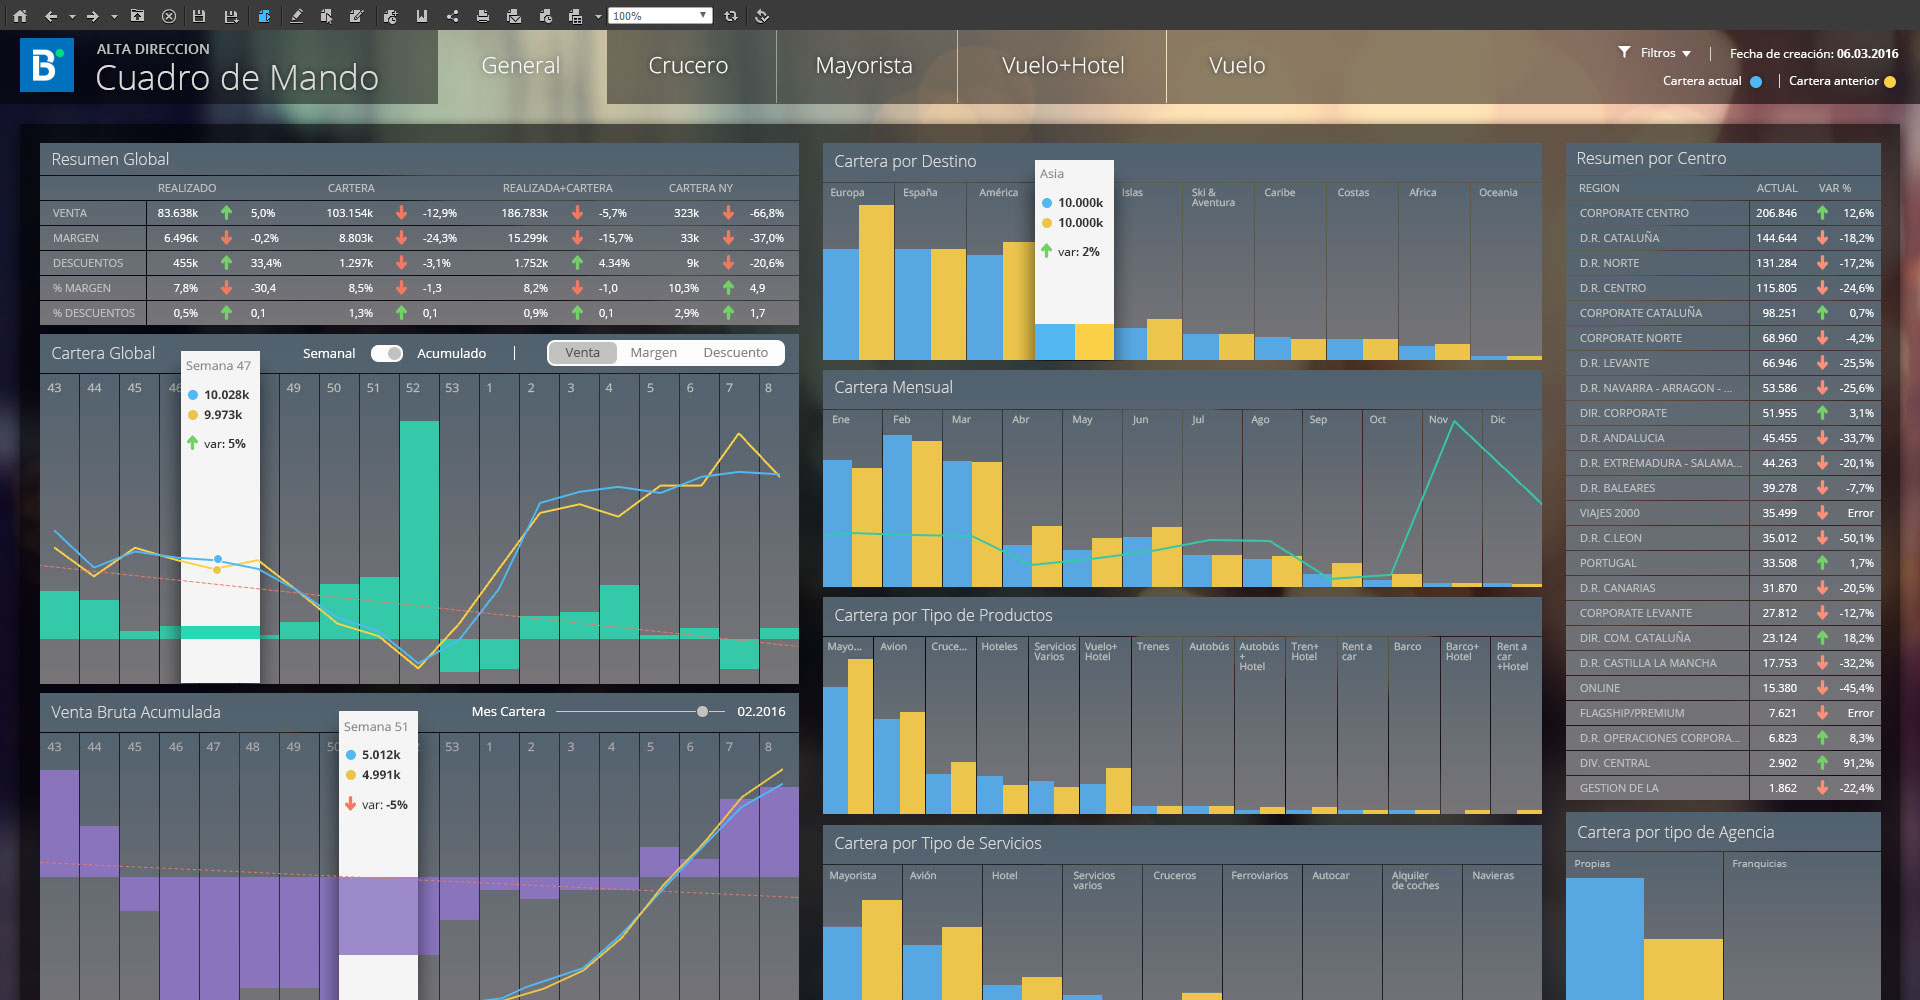
Task: Click the 83.638k realizado venta value
Action: tap(178, 213)
